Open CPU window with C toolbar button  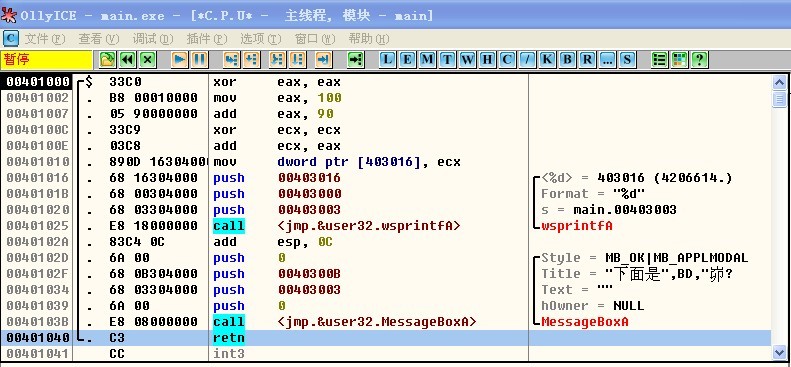(507, 60)
